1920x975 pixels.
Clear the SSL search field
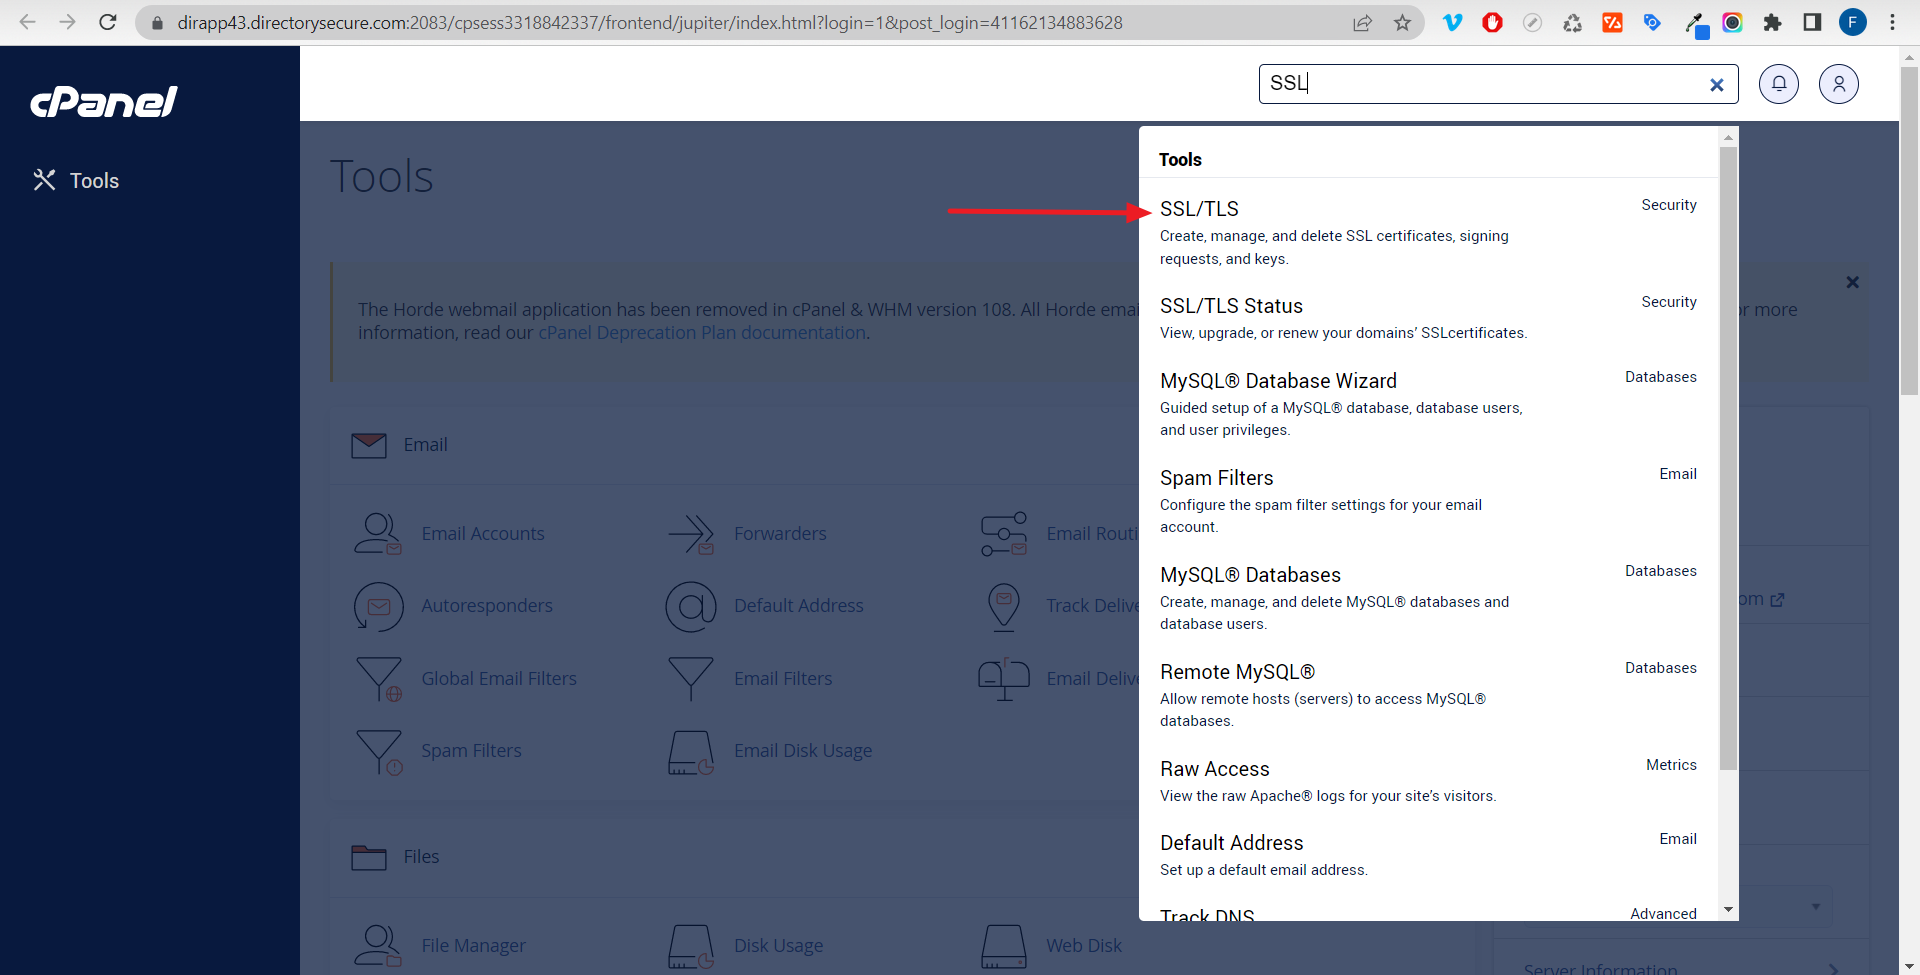tap(1717, 85)
